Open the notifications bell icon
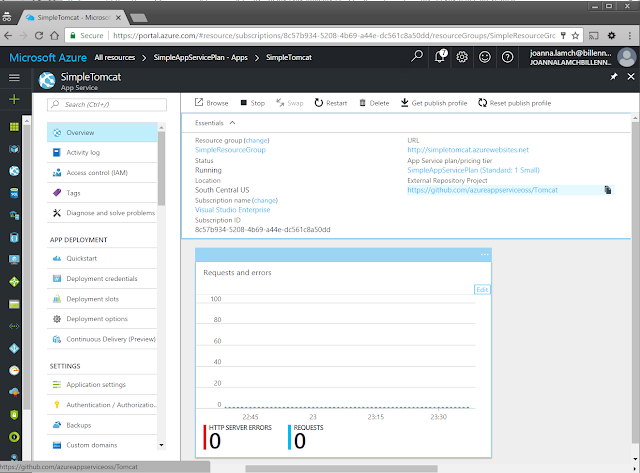Image resolution: width=640 pixels, height=473 pixels. coord(440,56)
